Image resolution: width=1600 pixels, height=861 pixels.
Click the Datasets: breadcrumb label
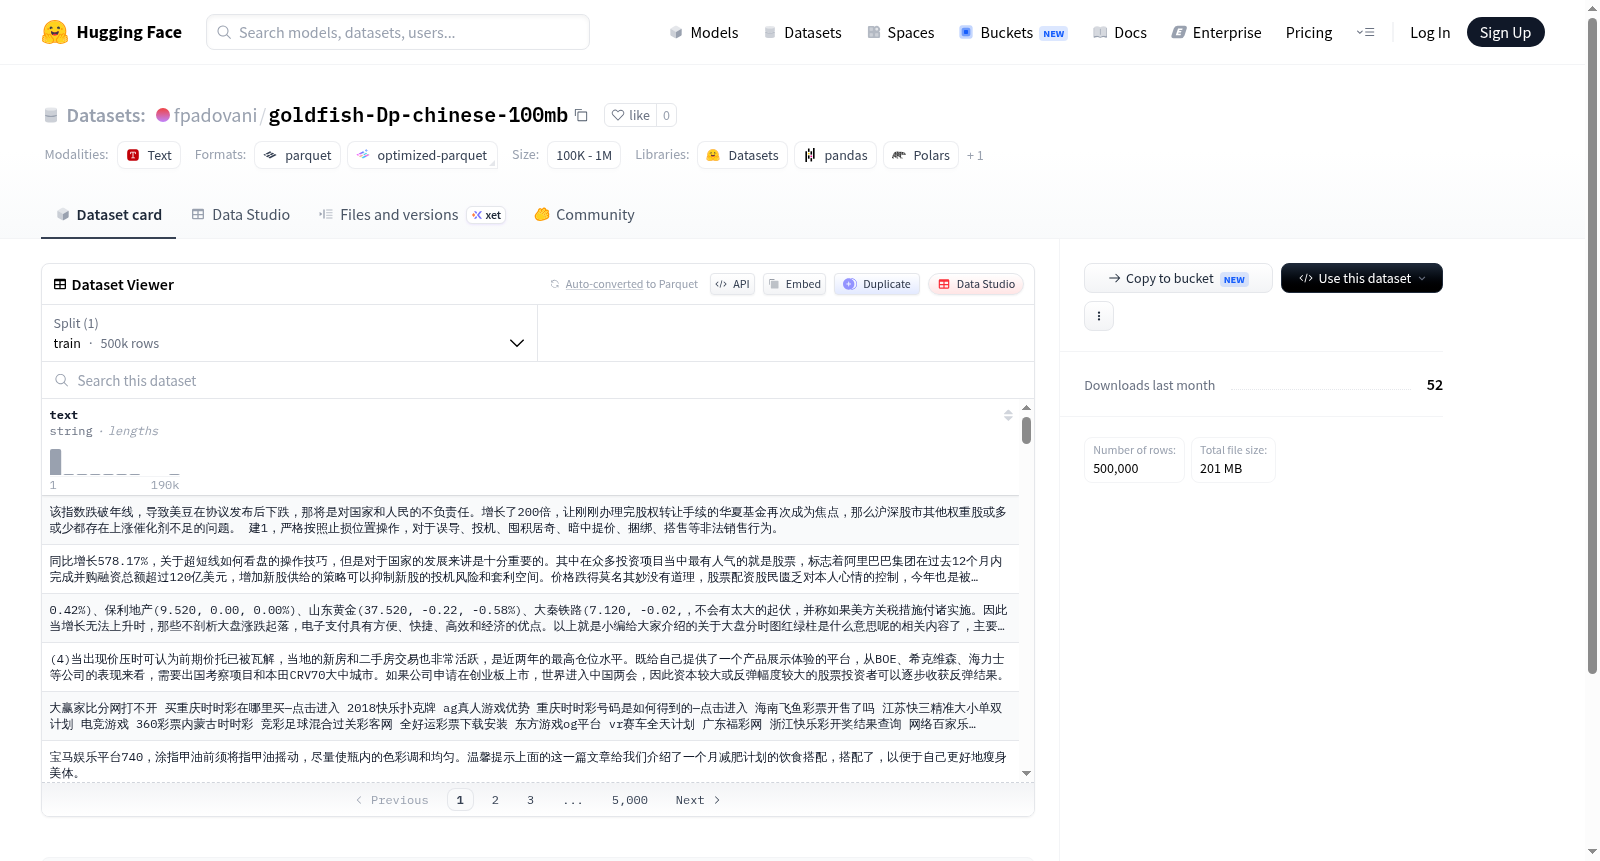[x=106, y=115]
